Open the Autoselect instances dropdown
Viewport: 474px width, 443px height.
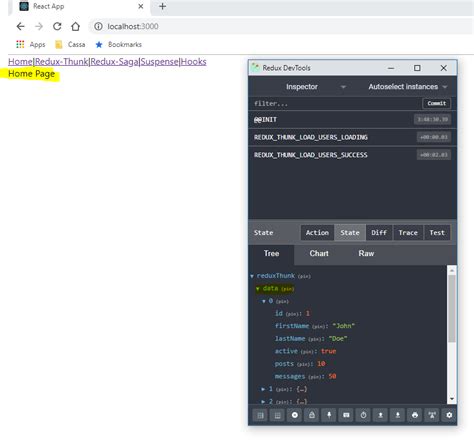(x=407, y=87)
